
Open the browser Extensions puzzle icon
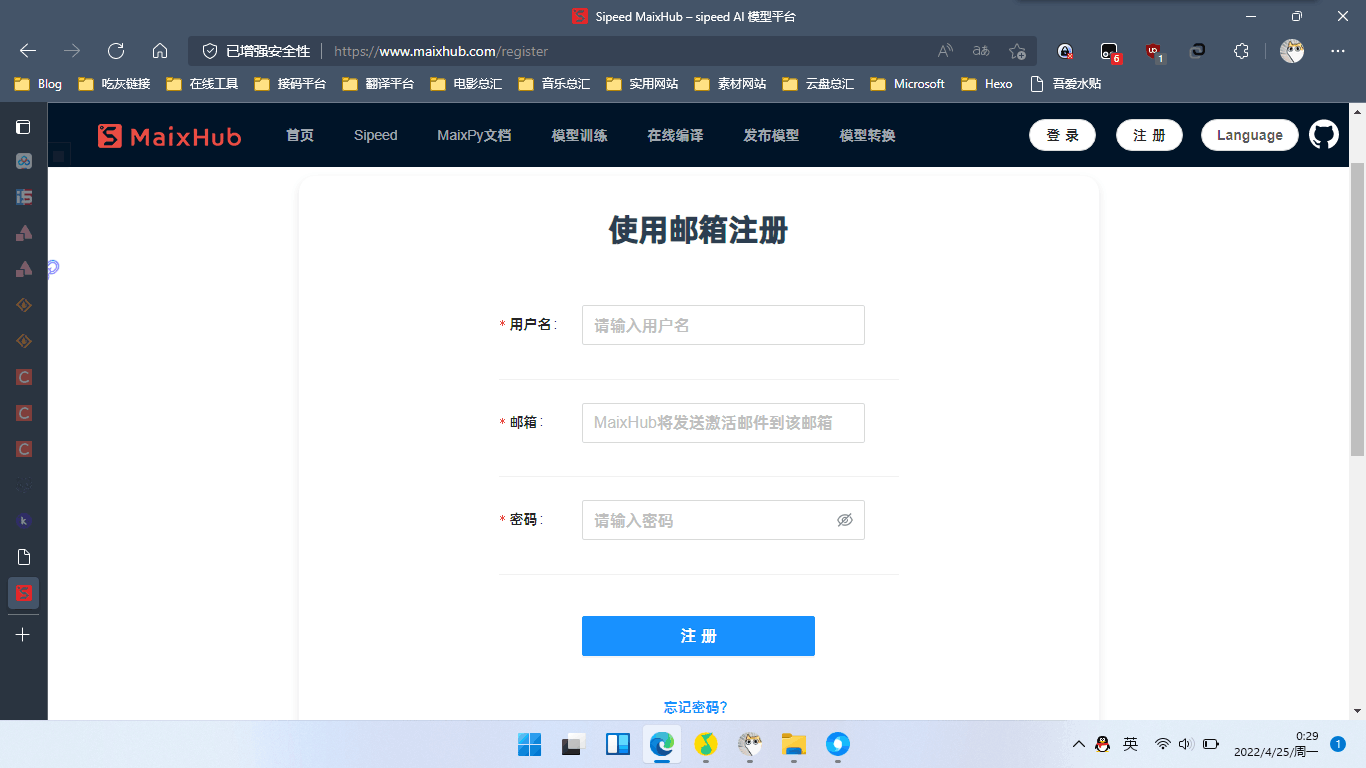pos(1241,51)
